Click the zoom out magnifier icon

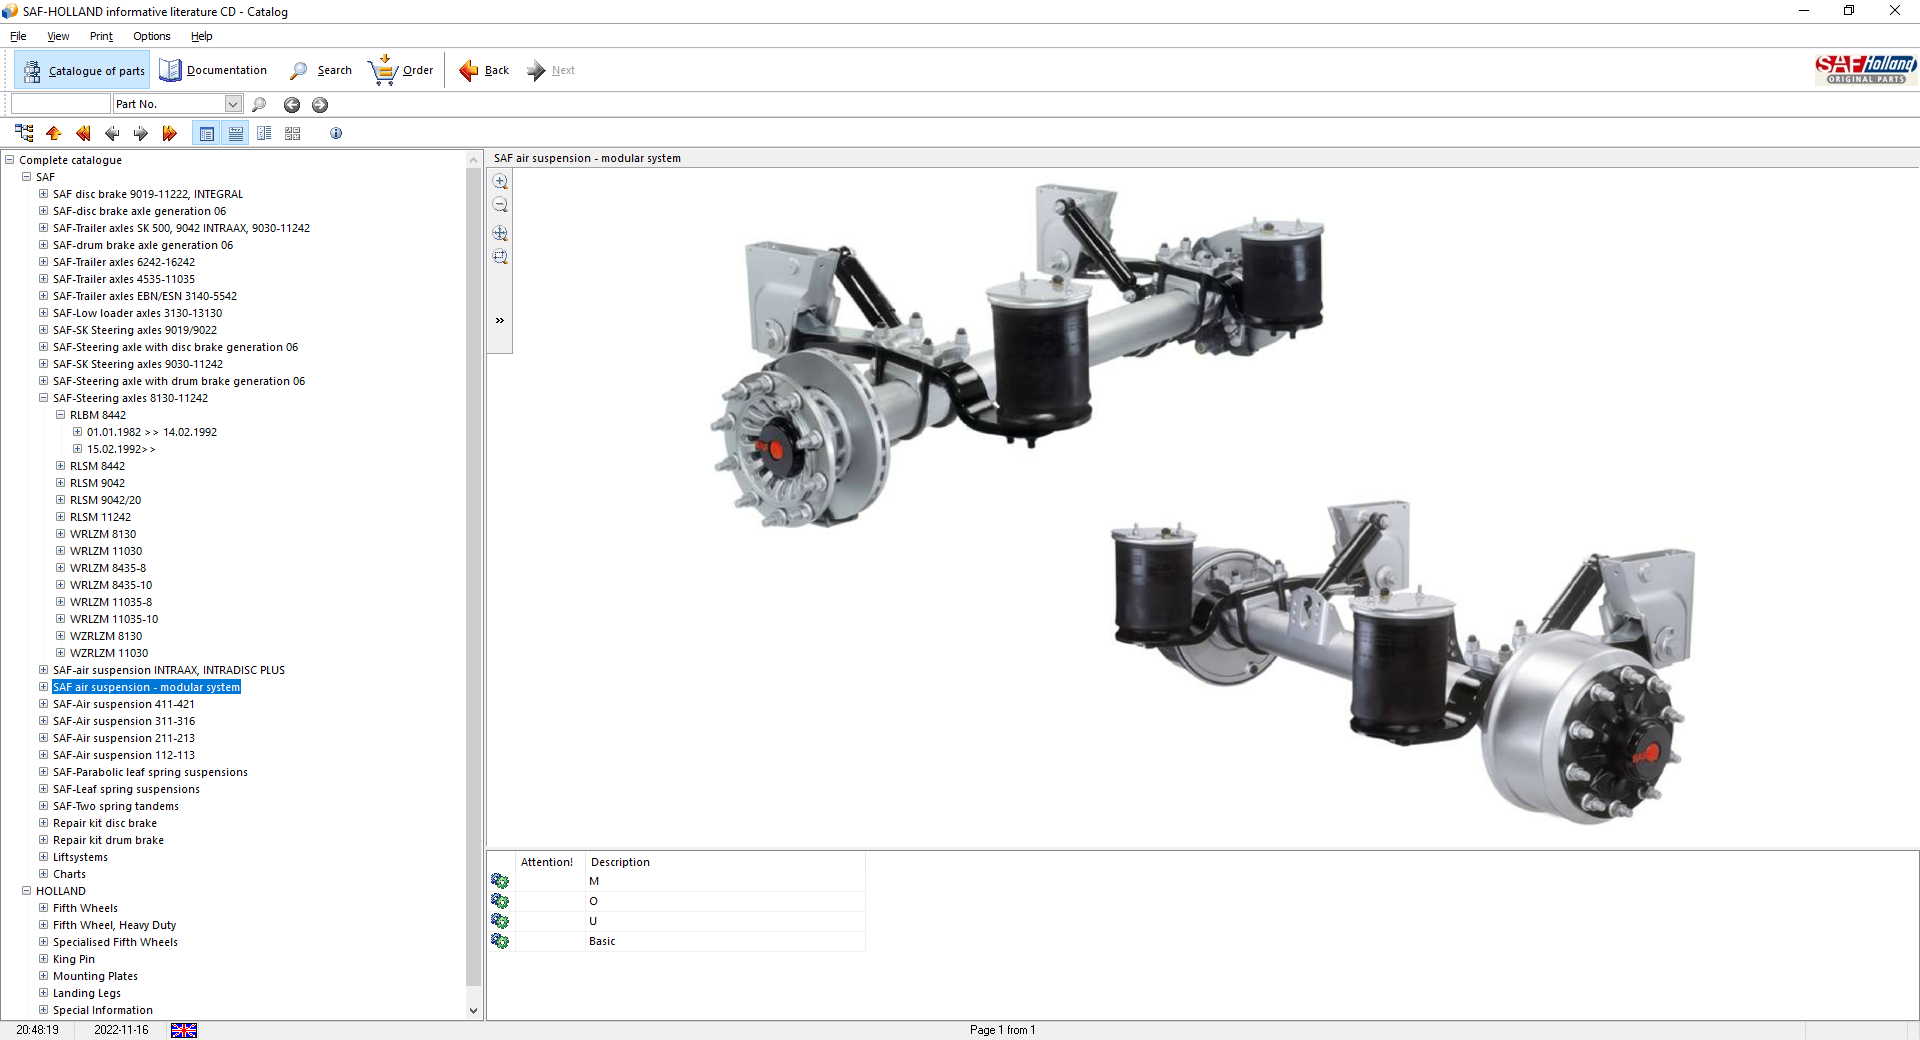[500, 206]
